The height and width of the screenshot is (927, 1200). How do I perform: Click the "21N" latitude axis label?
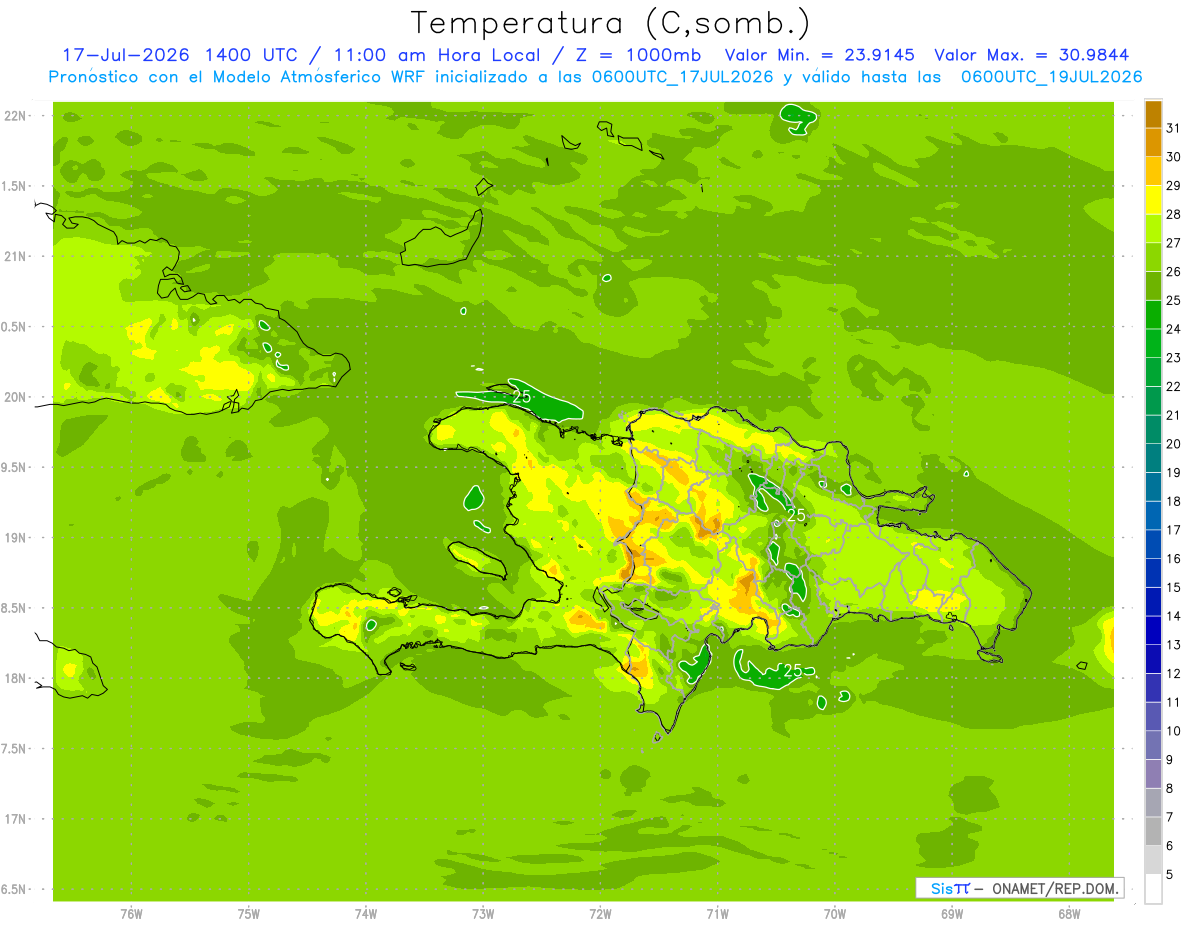(x=16, y=256)
